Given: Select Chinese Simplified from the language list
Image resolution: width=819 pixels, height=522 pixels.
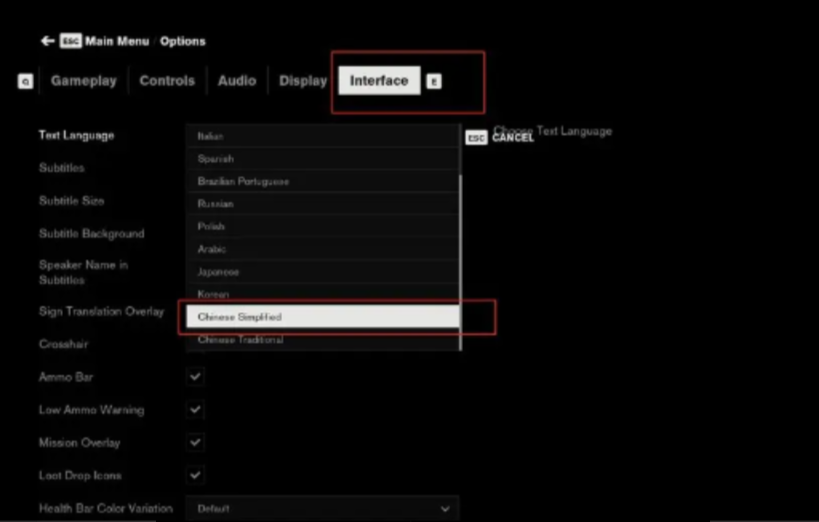Looking at the screenshot, I should coord(318,317).
